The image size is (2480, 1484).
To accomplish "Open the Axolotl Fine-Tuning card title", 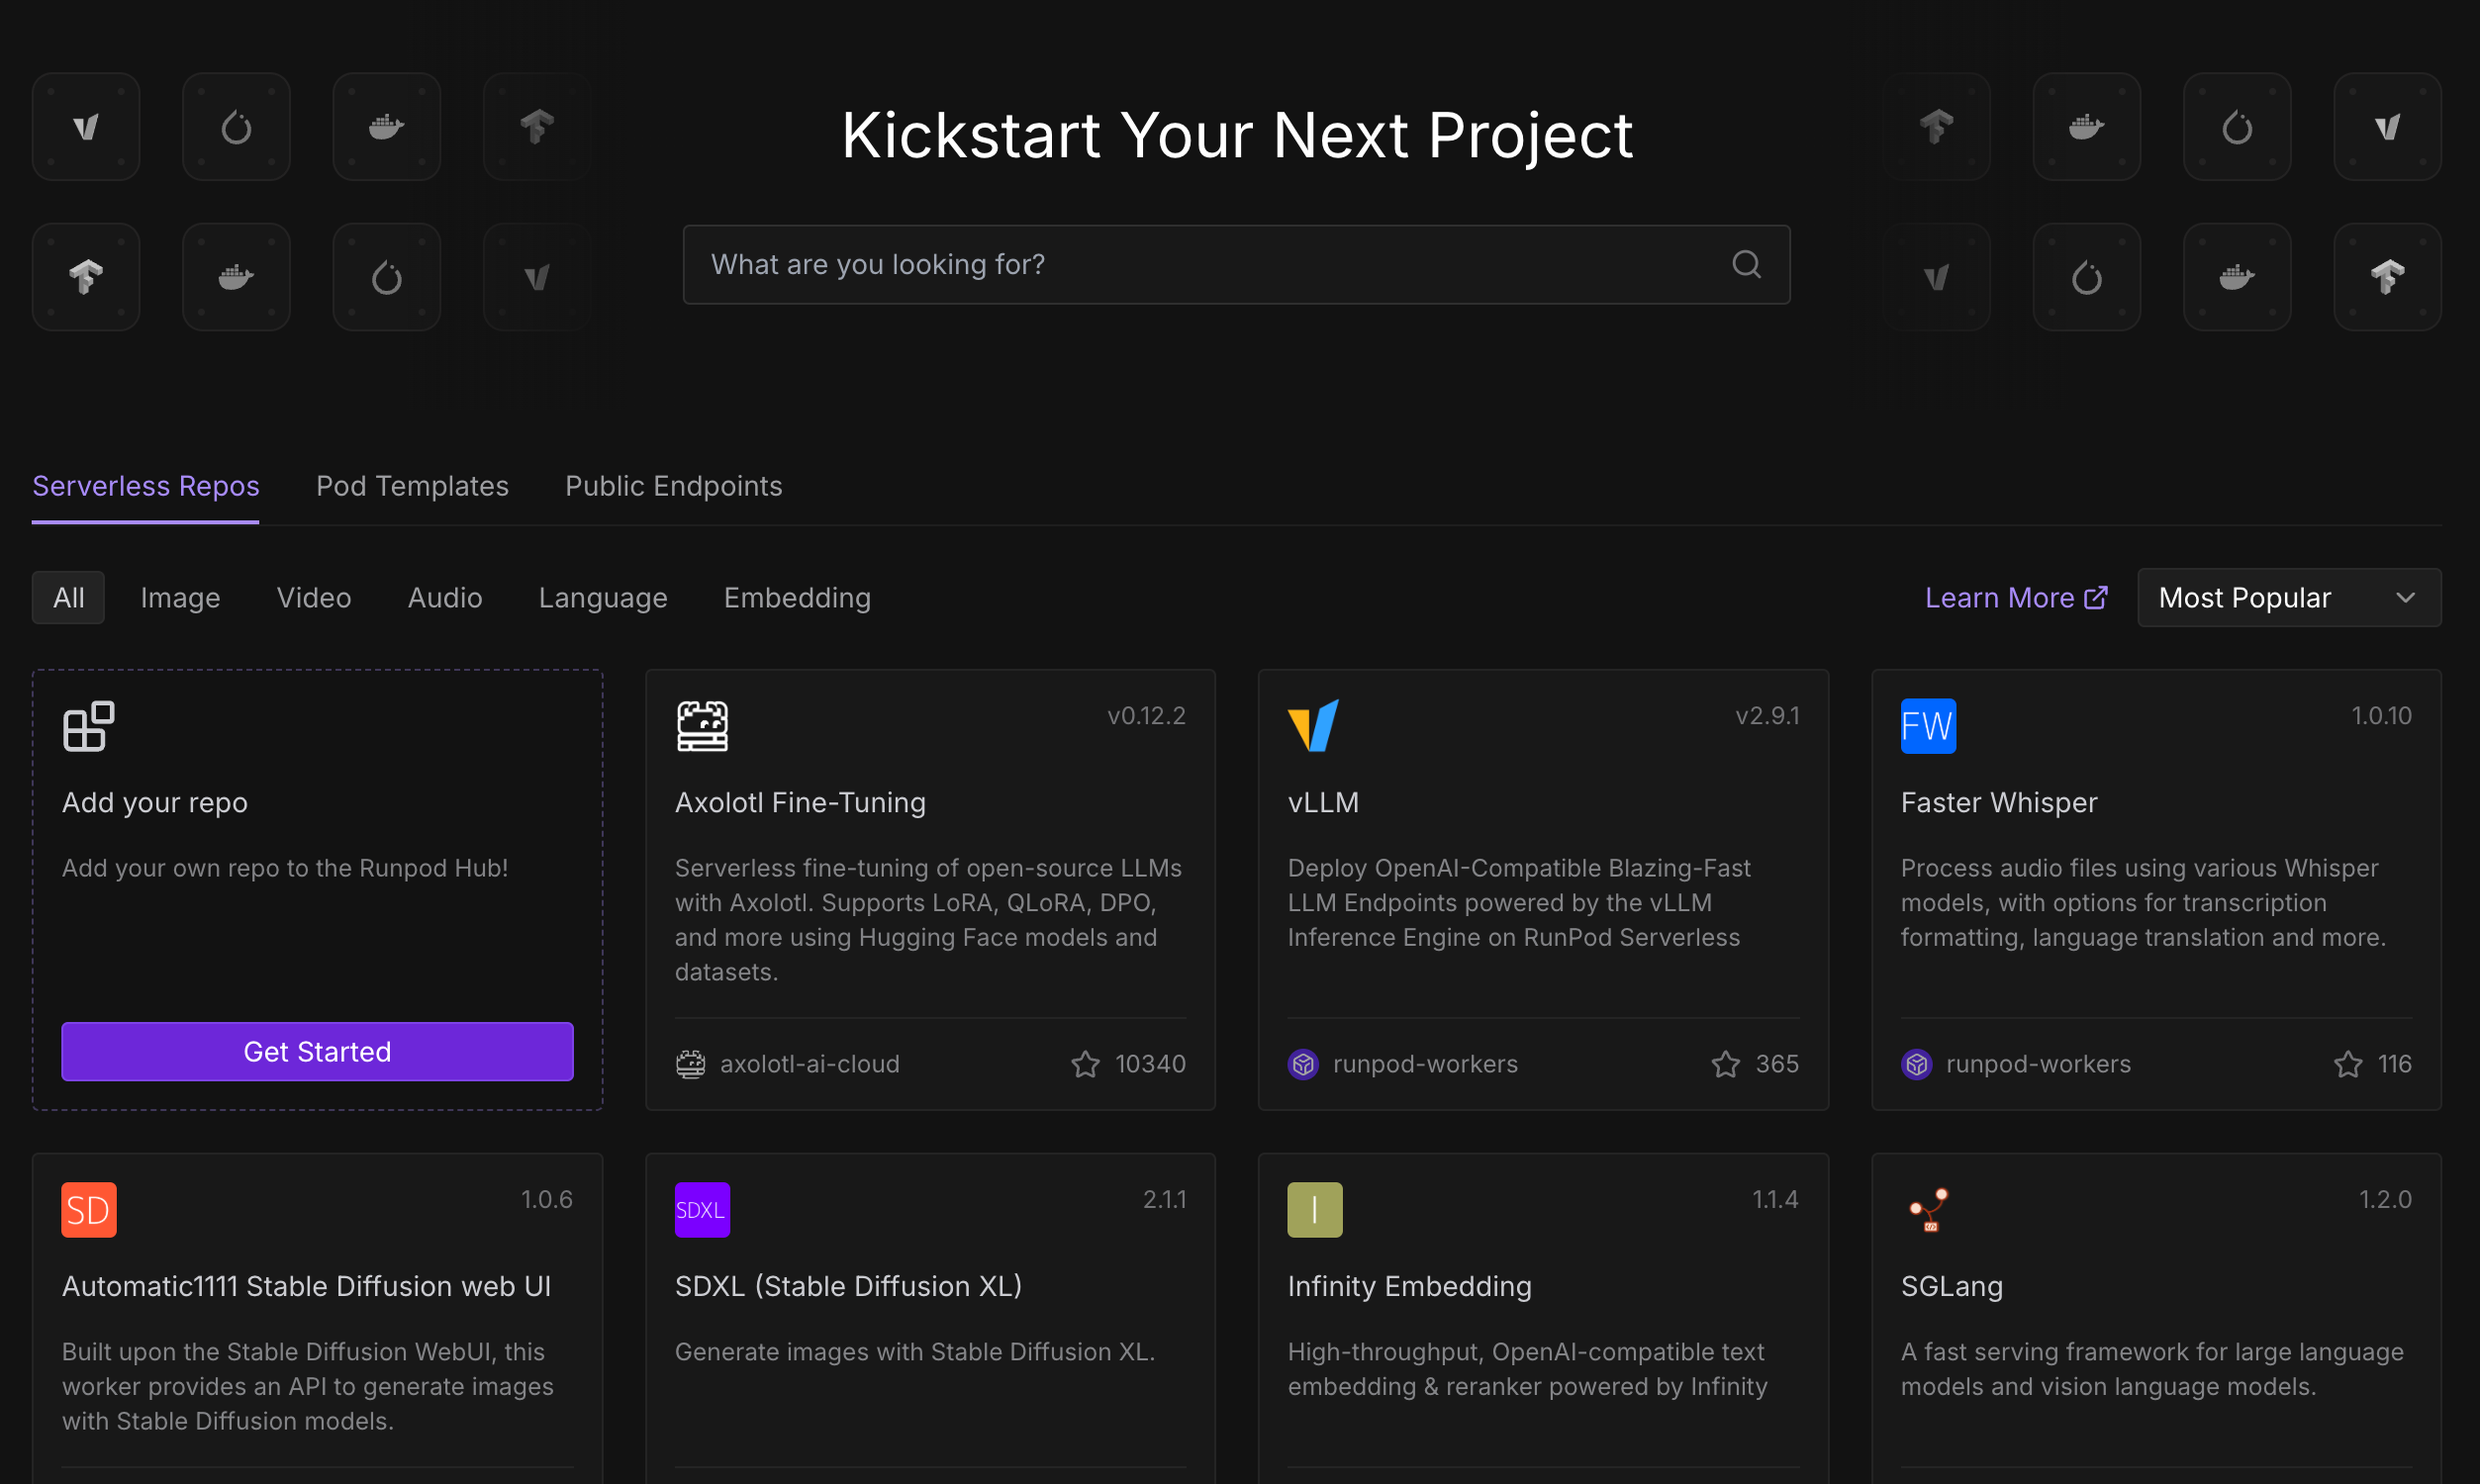I will [800, 803].
